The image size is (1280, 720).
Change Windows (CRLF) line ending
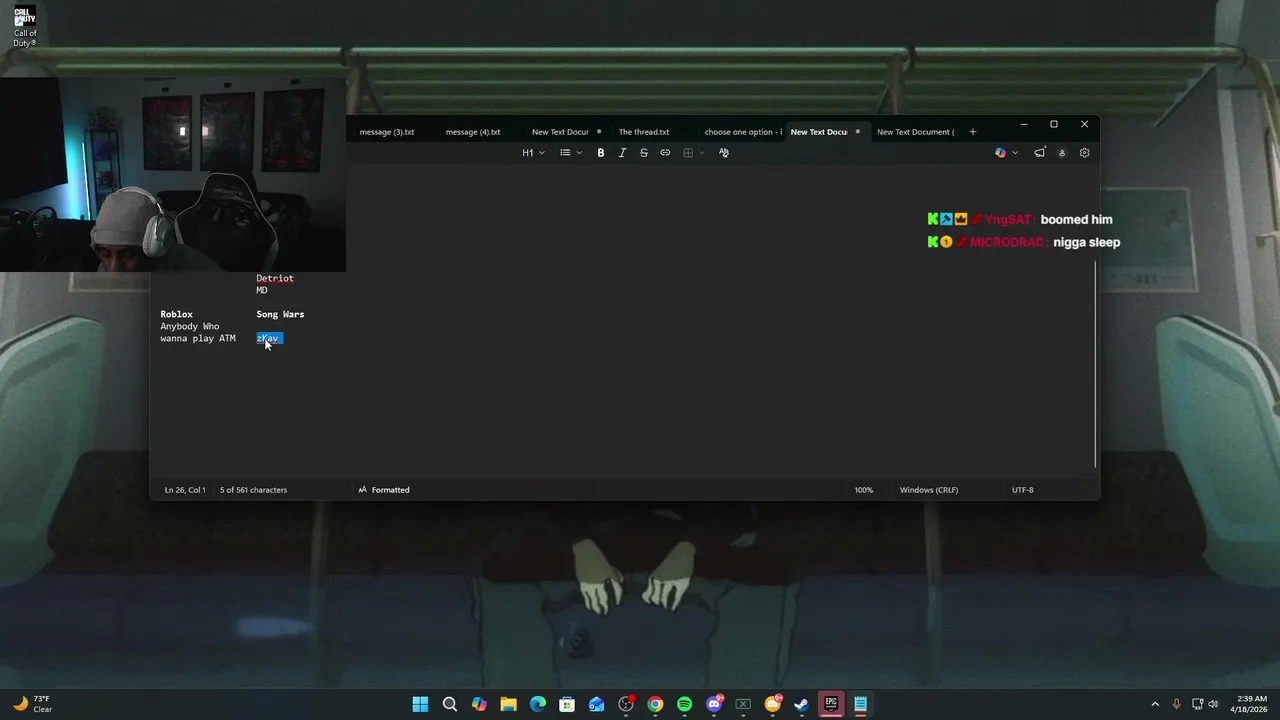tap(929, 490)
